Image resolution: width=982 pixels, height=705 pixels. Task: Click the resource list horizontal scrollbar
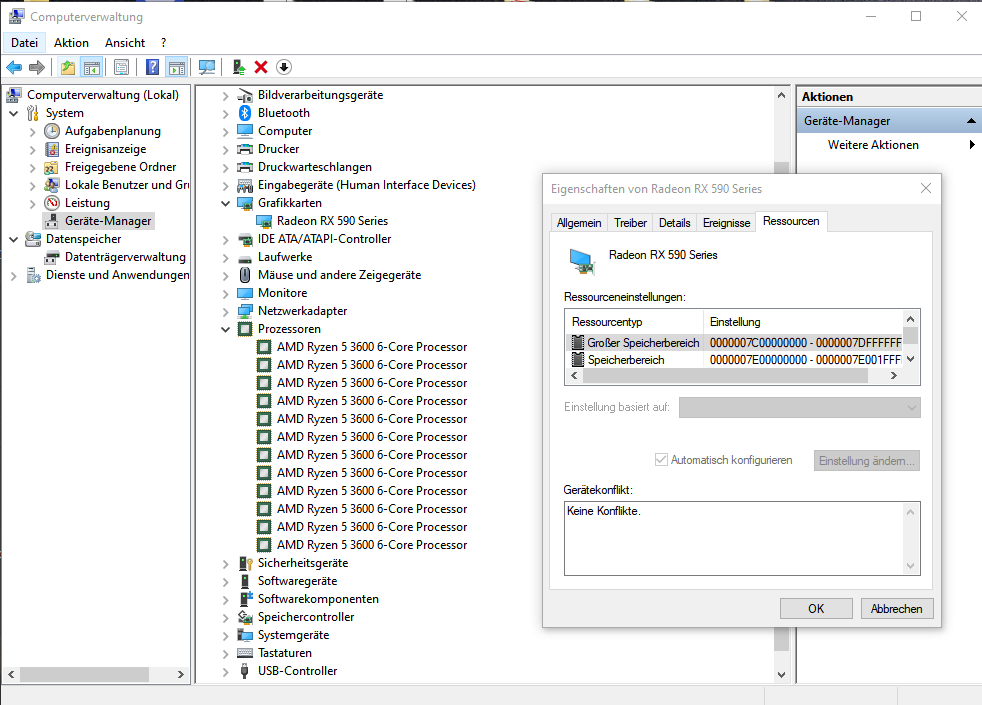(x=725, y=376)
